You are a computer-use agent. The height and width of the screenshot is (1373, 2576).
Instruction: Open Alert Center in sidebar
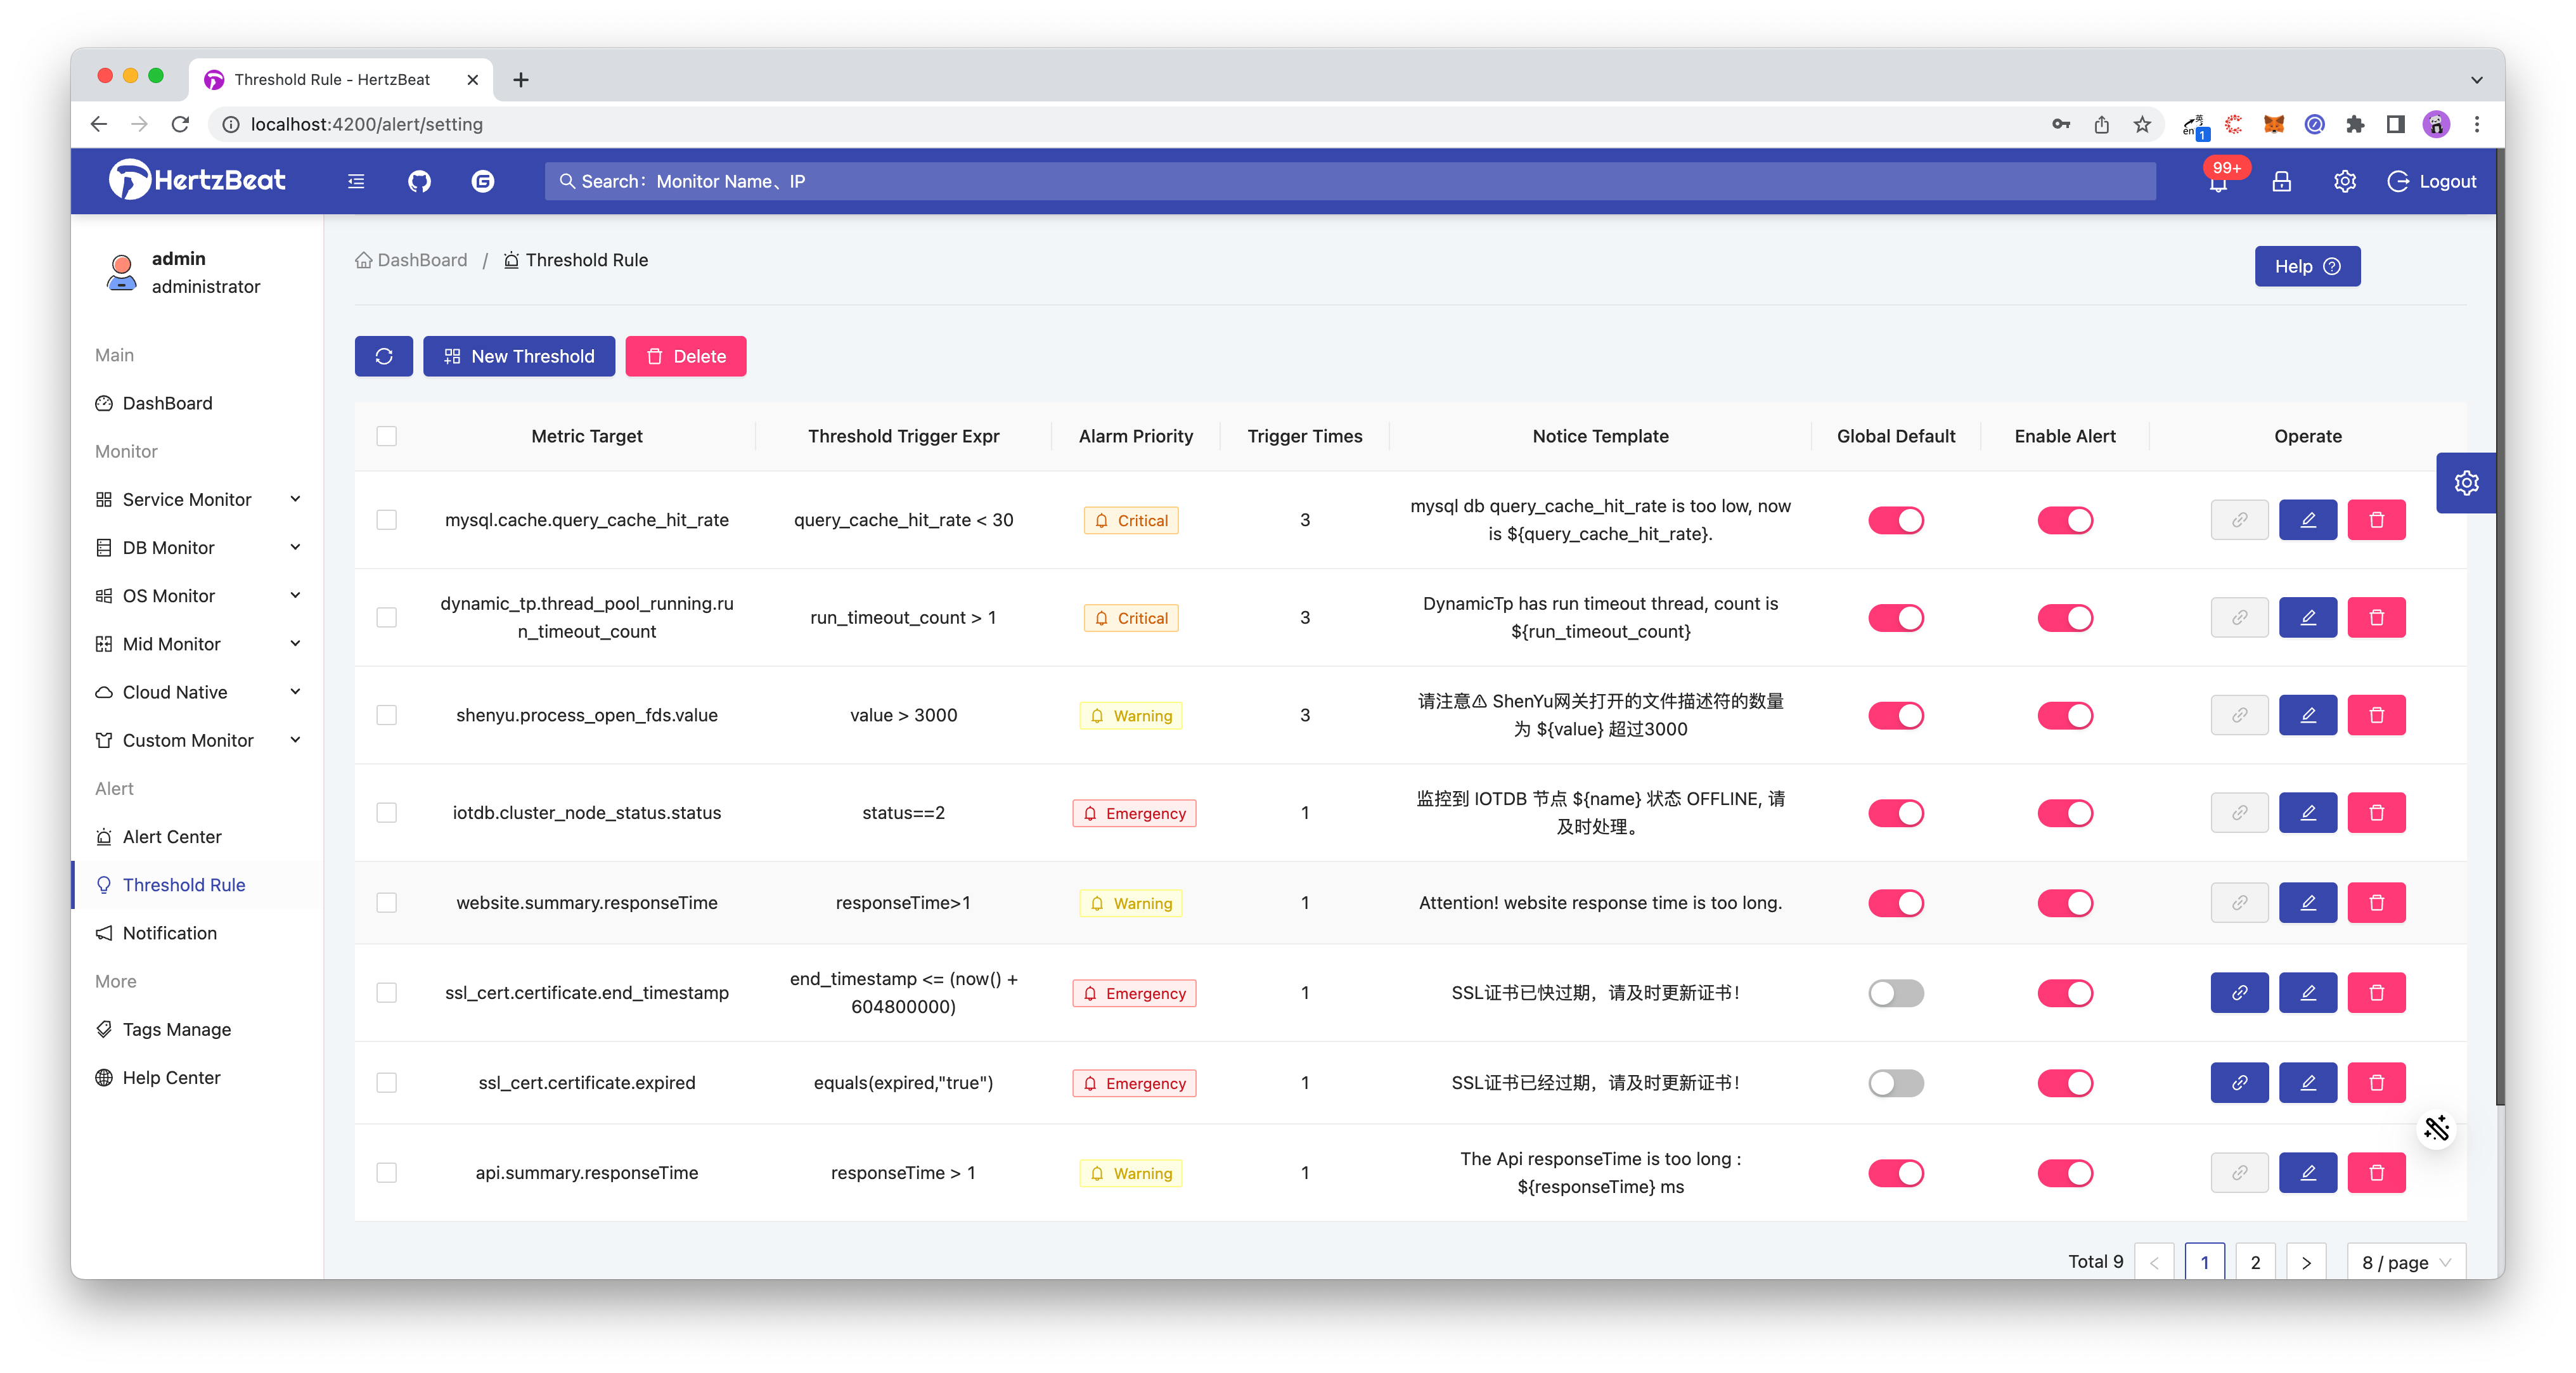pyautogui.click(x=172, y=836)
